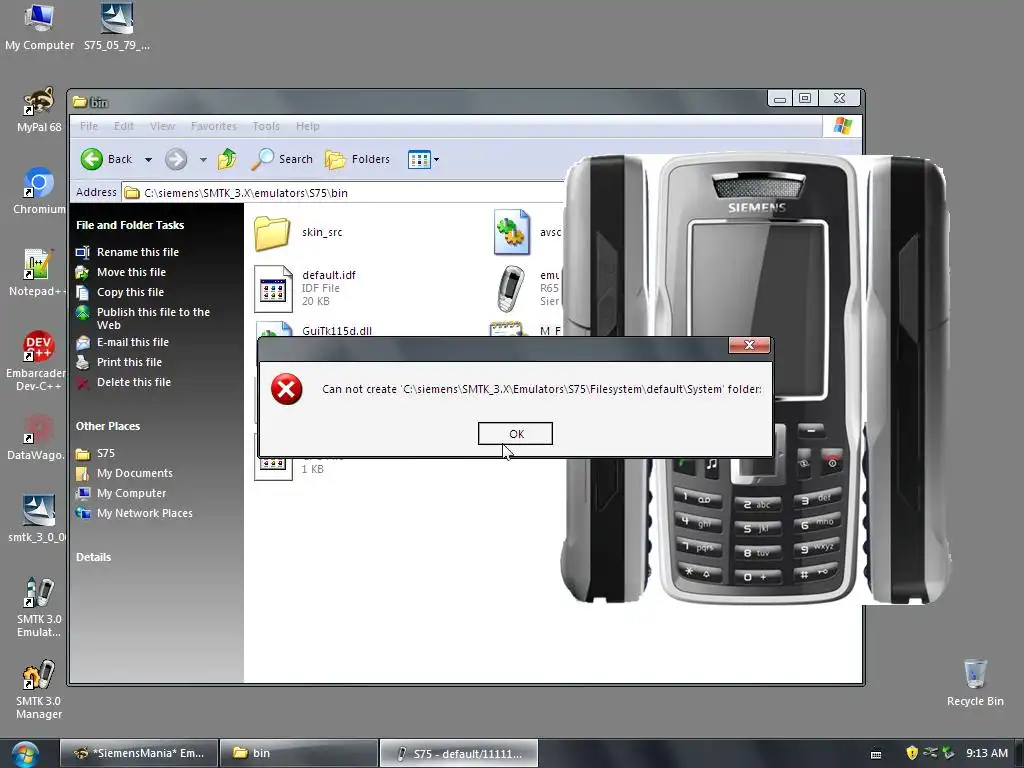The image size is (1024, 768).
Task: Open the Views dropdown button
Action: click(423, 159)
